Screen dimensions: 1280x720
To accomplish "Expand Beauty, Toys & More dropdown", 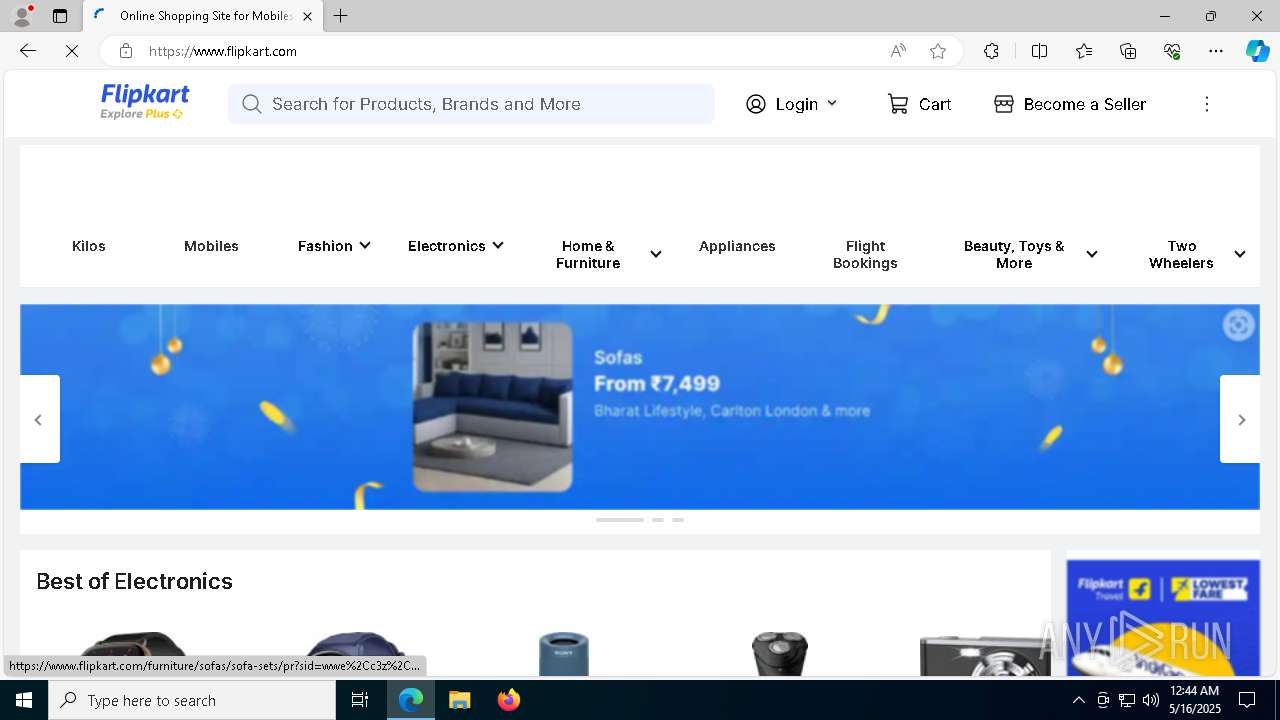I will point(1030,254).
